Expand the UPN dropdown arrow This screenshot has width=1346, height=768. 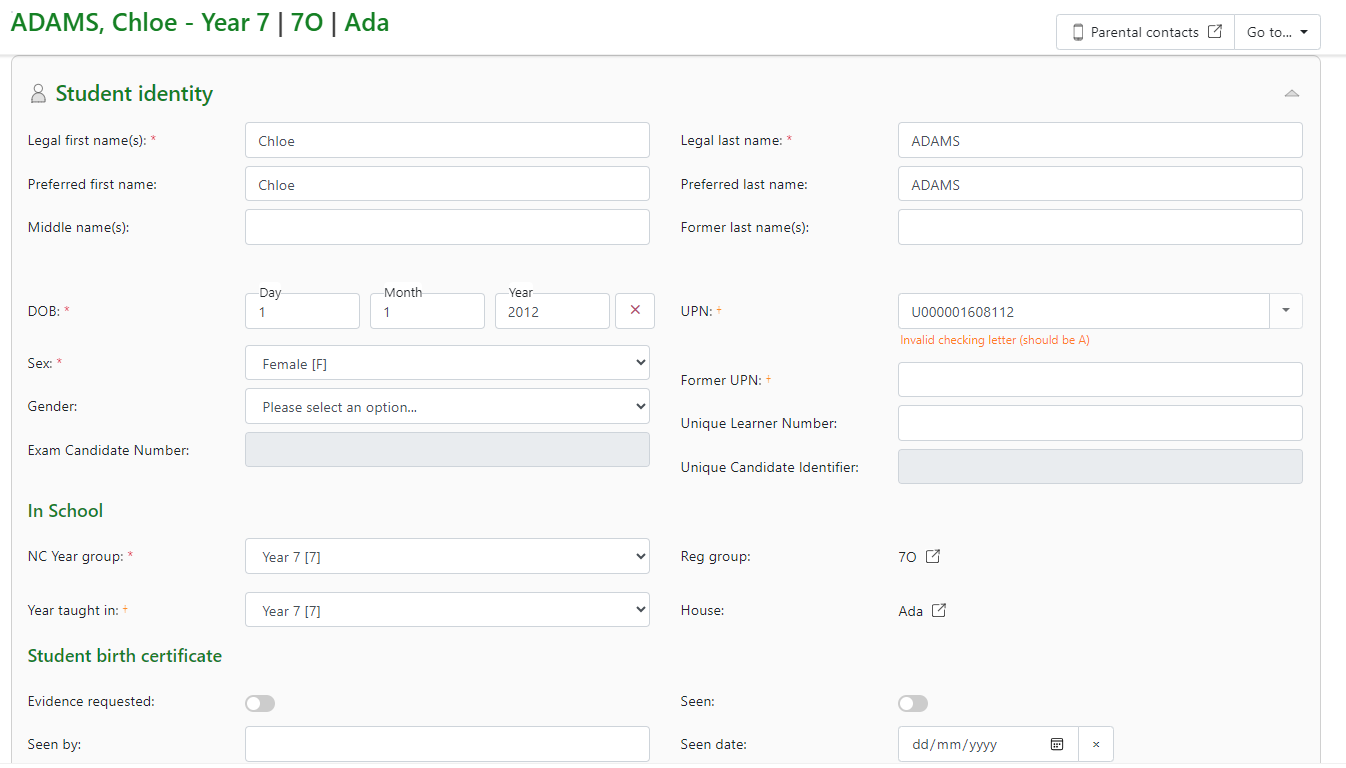[x=1286, y=311]
